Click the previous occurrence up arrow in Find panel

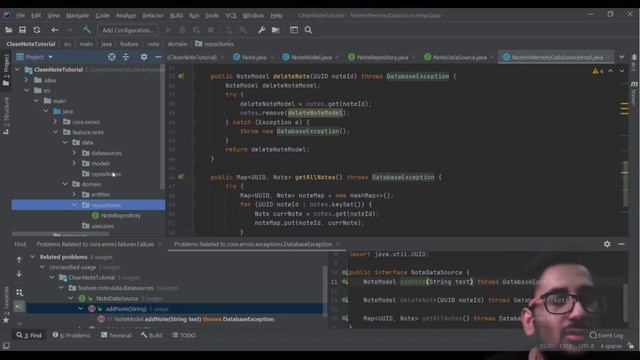19,260
